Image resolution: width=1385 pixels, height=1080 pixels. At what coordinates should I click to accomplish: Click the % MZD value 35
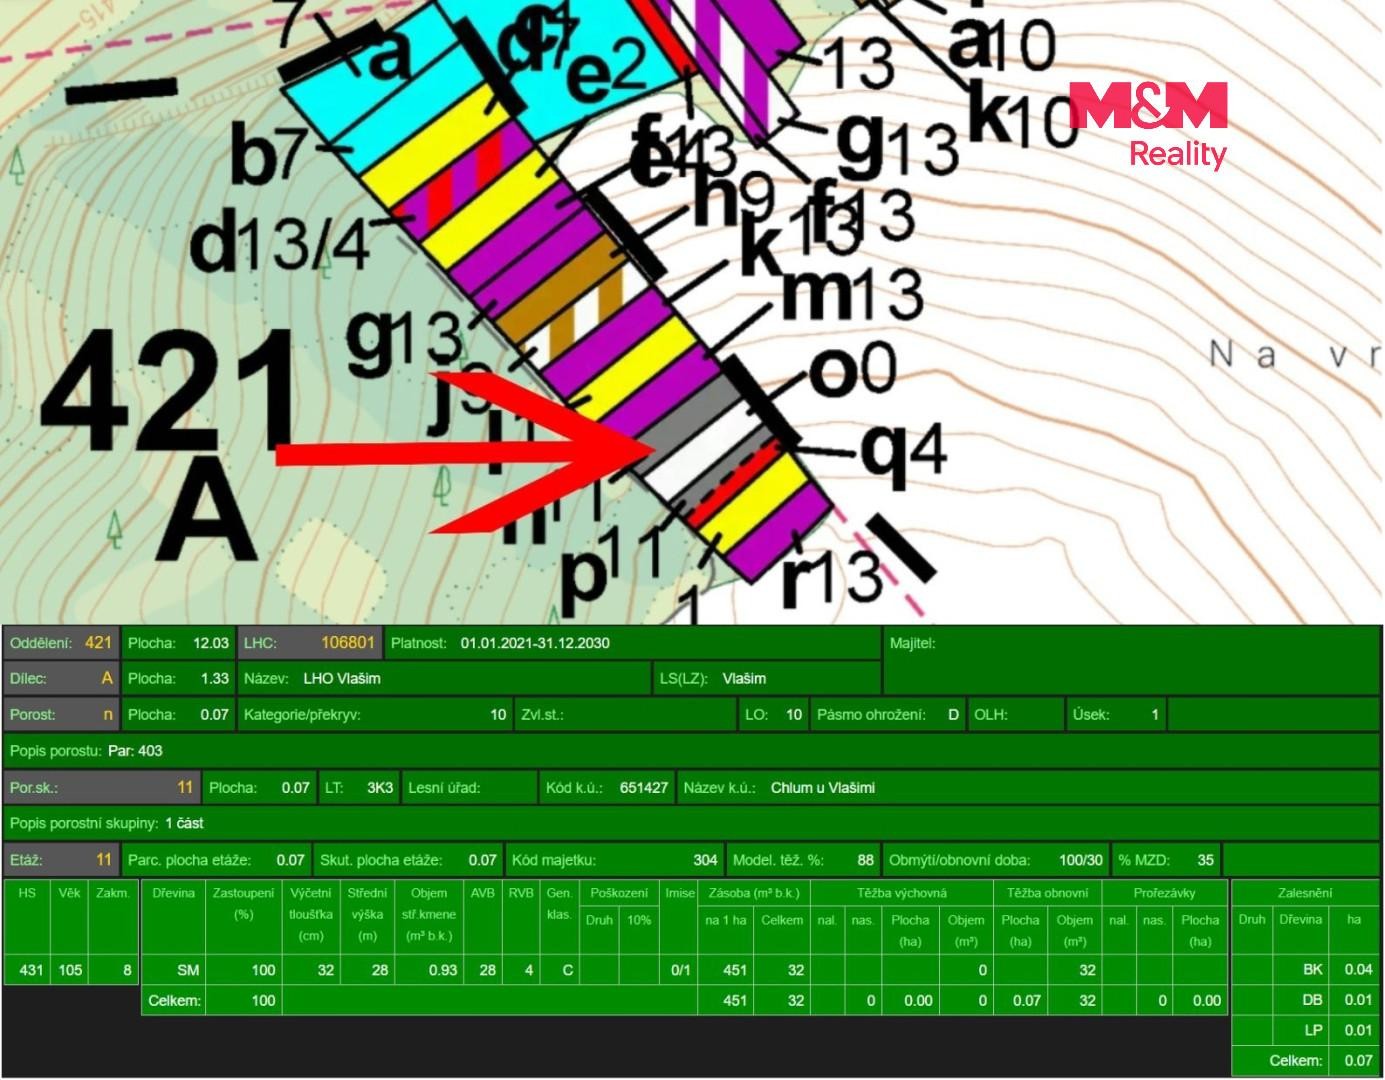pyautogui.click(x=1205, y=860)
